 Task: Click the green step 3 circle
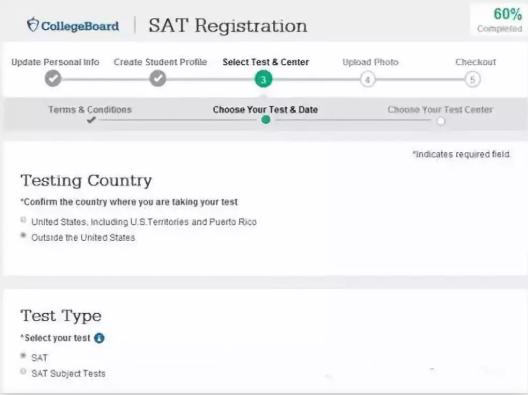pos(263,79)
